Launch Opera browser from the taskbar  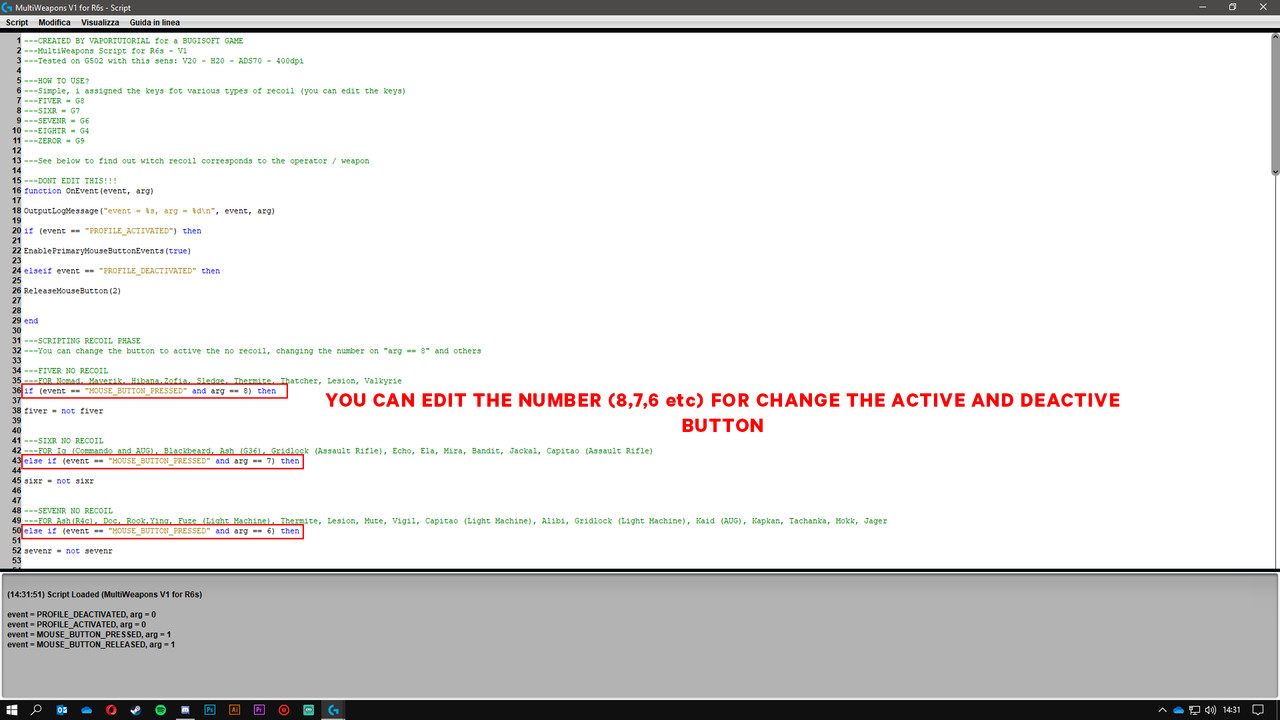pyautogui.click(x=111, y=710)
